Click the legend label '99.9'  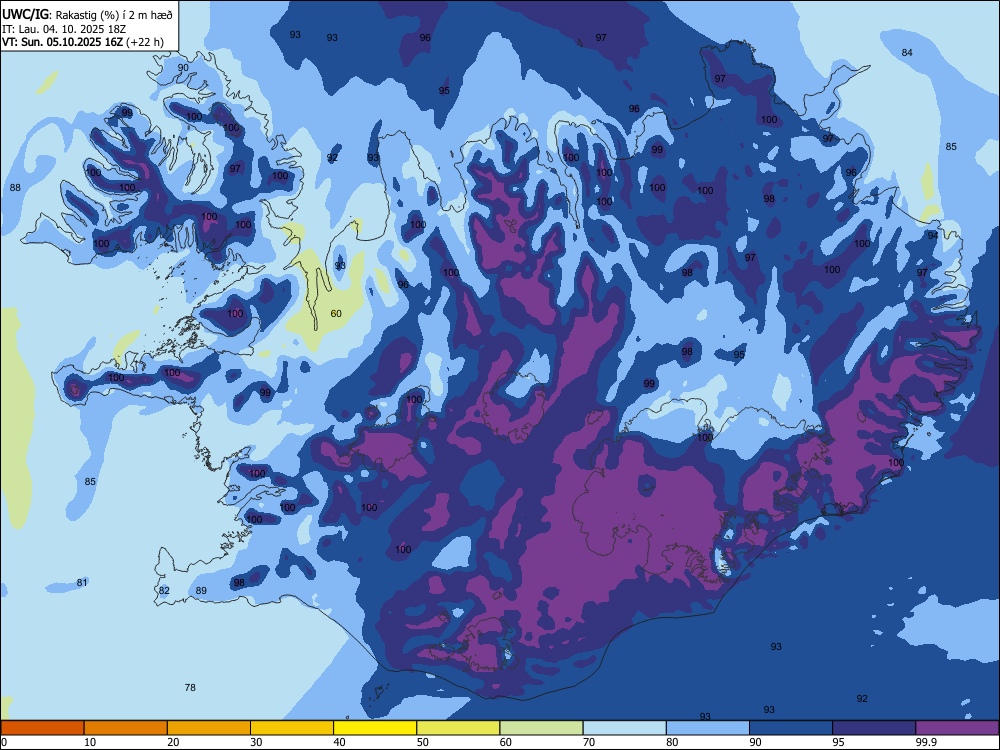click(926, 742)
